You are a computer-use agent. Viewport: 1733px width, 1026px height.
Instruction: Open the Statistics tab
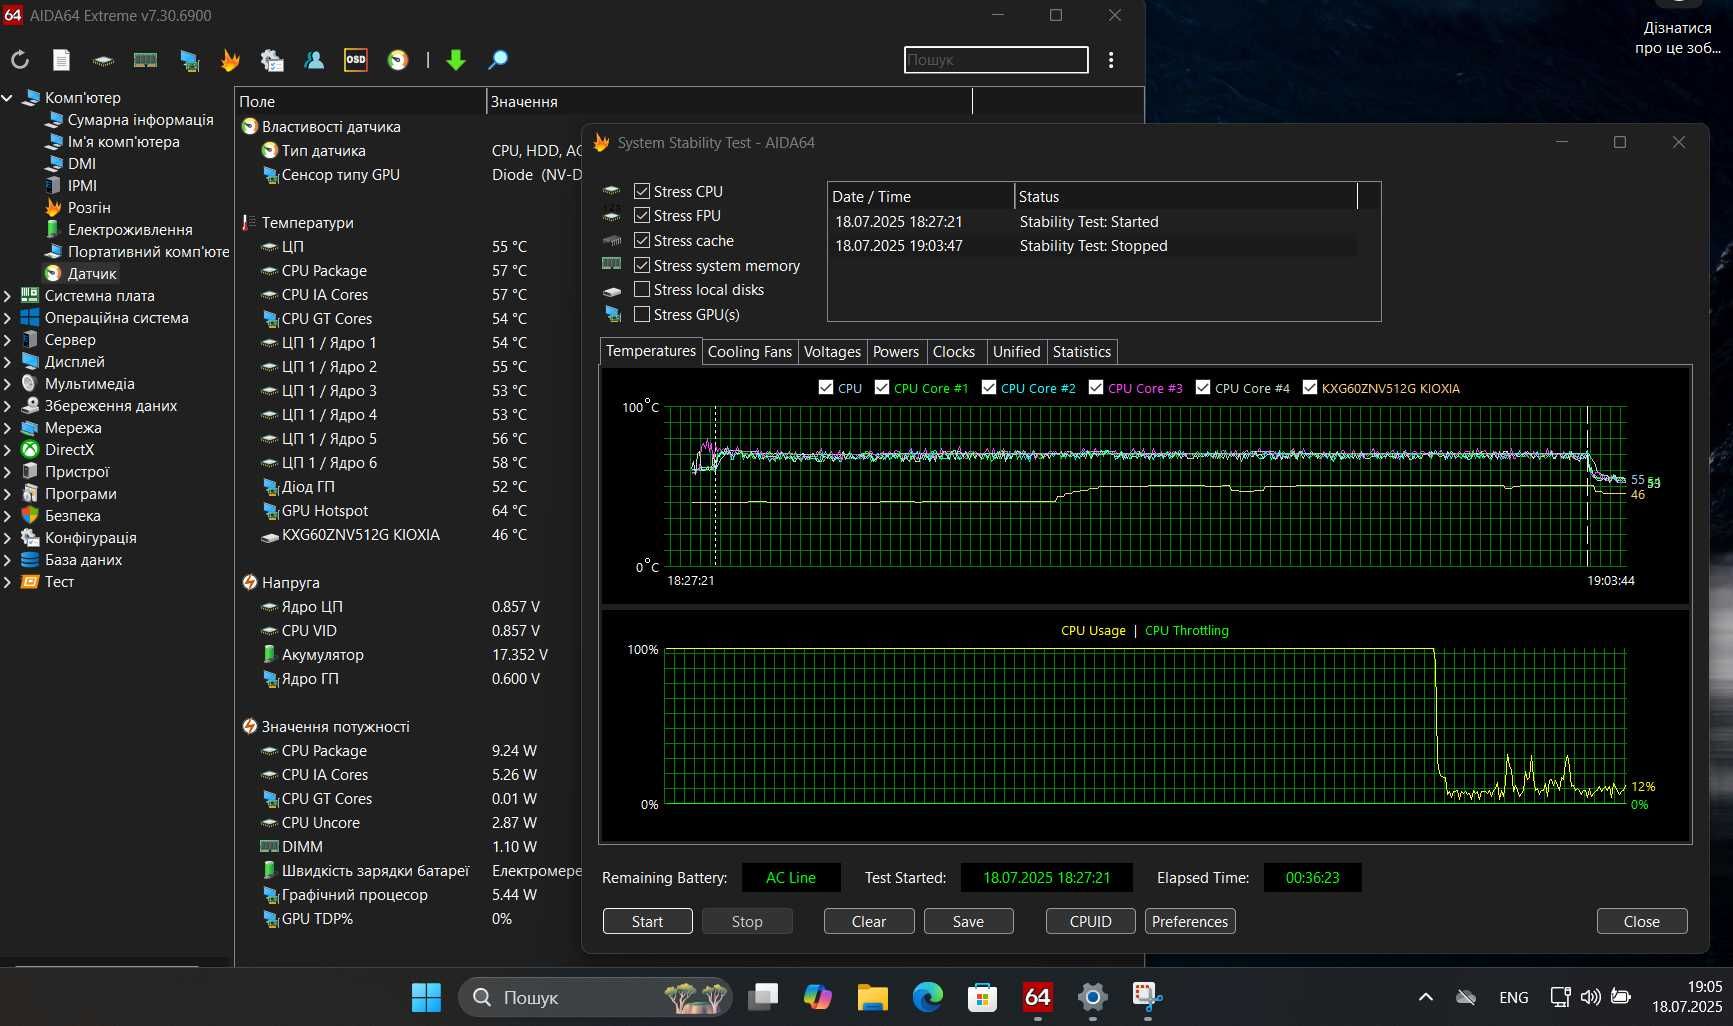pyautogui.click(x=1082, y=351)
